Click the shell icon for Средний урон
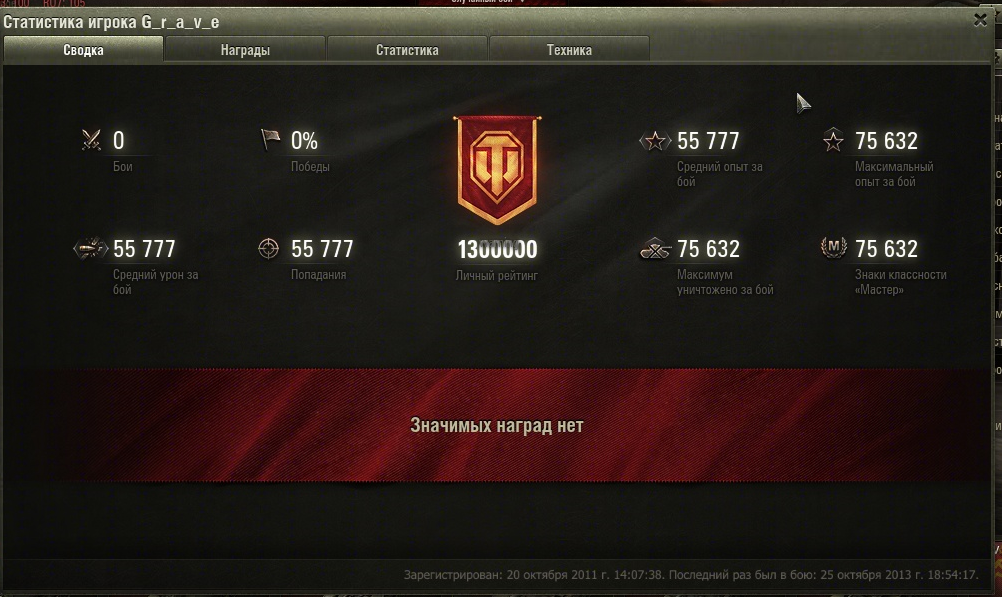The image size is (1002, 597). [90, 248]
